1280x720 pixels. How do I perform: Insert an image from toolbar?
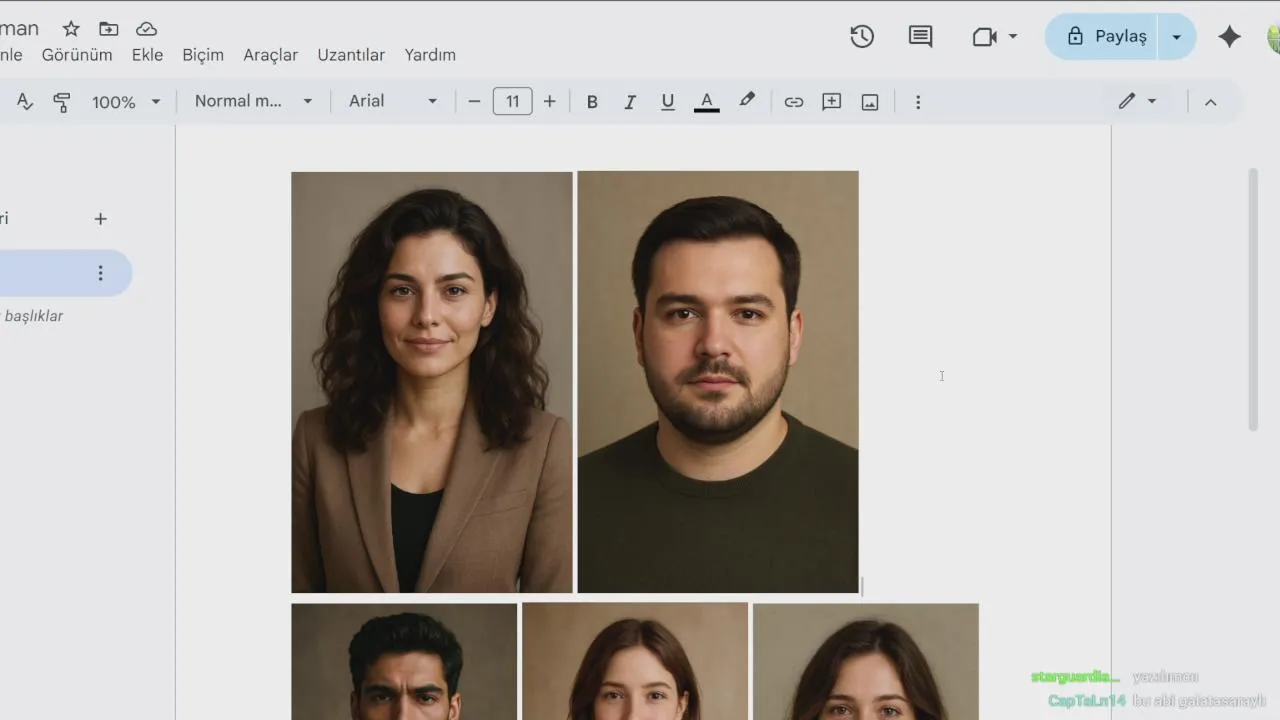tap(870, 102)
